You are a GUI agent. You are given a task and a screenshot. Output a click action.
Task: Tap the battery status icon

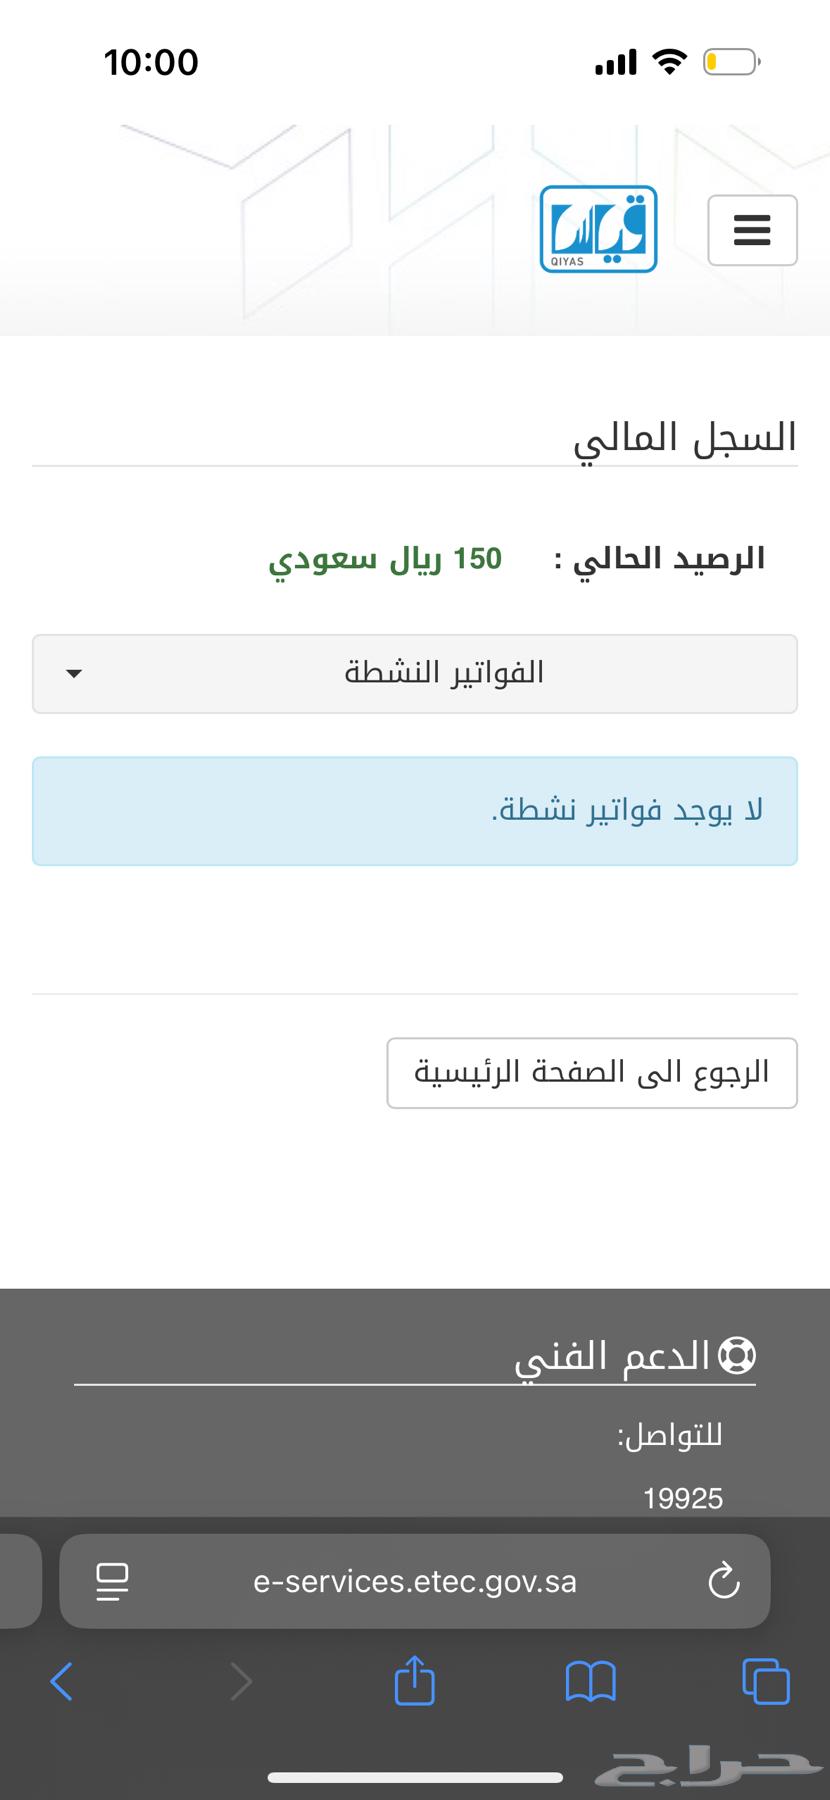[731, 63]
